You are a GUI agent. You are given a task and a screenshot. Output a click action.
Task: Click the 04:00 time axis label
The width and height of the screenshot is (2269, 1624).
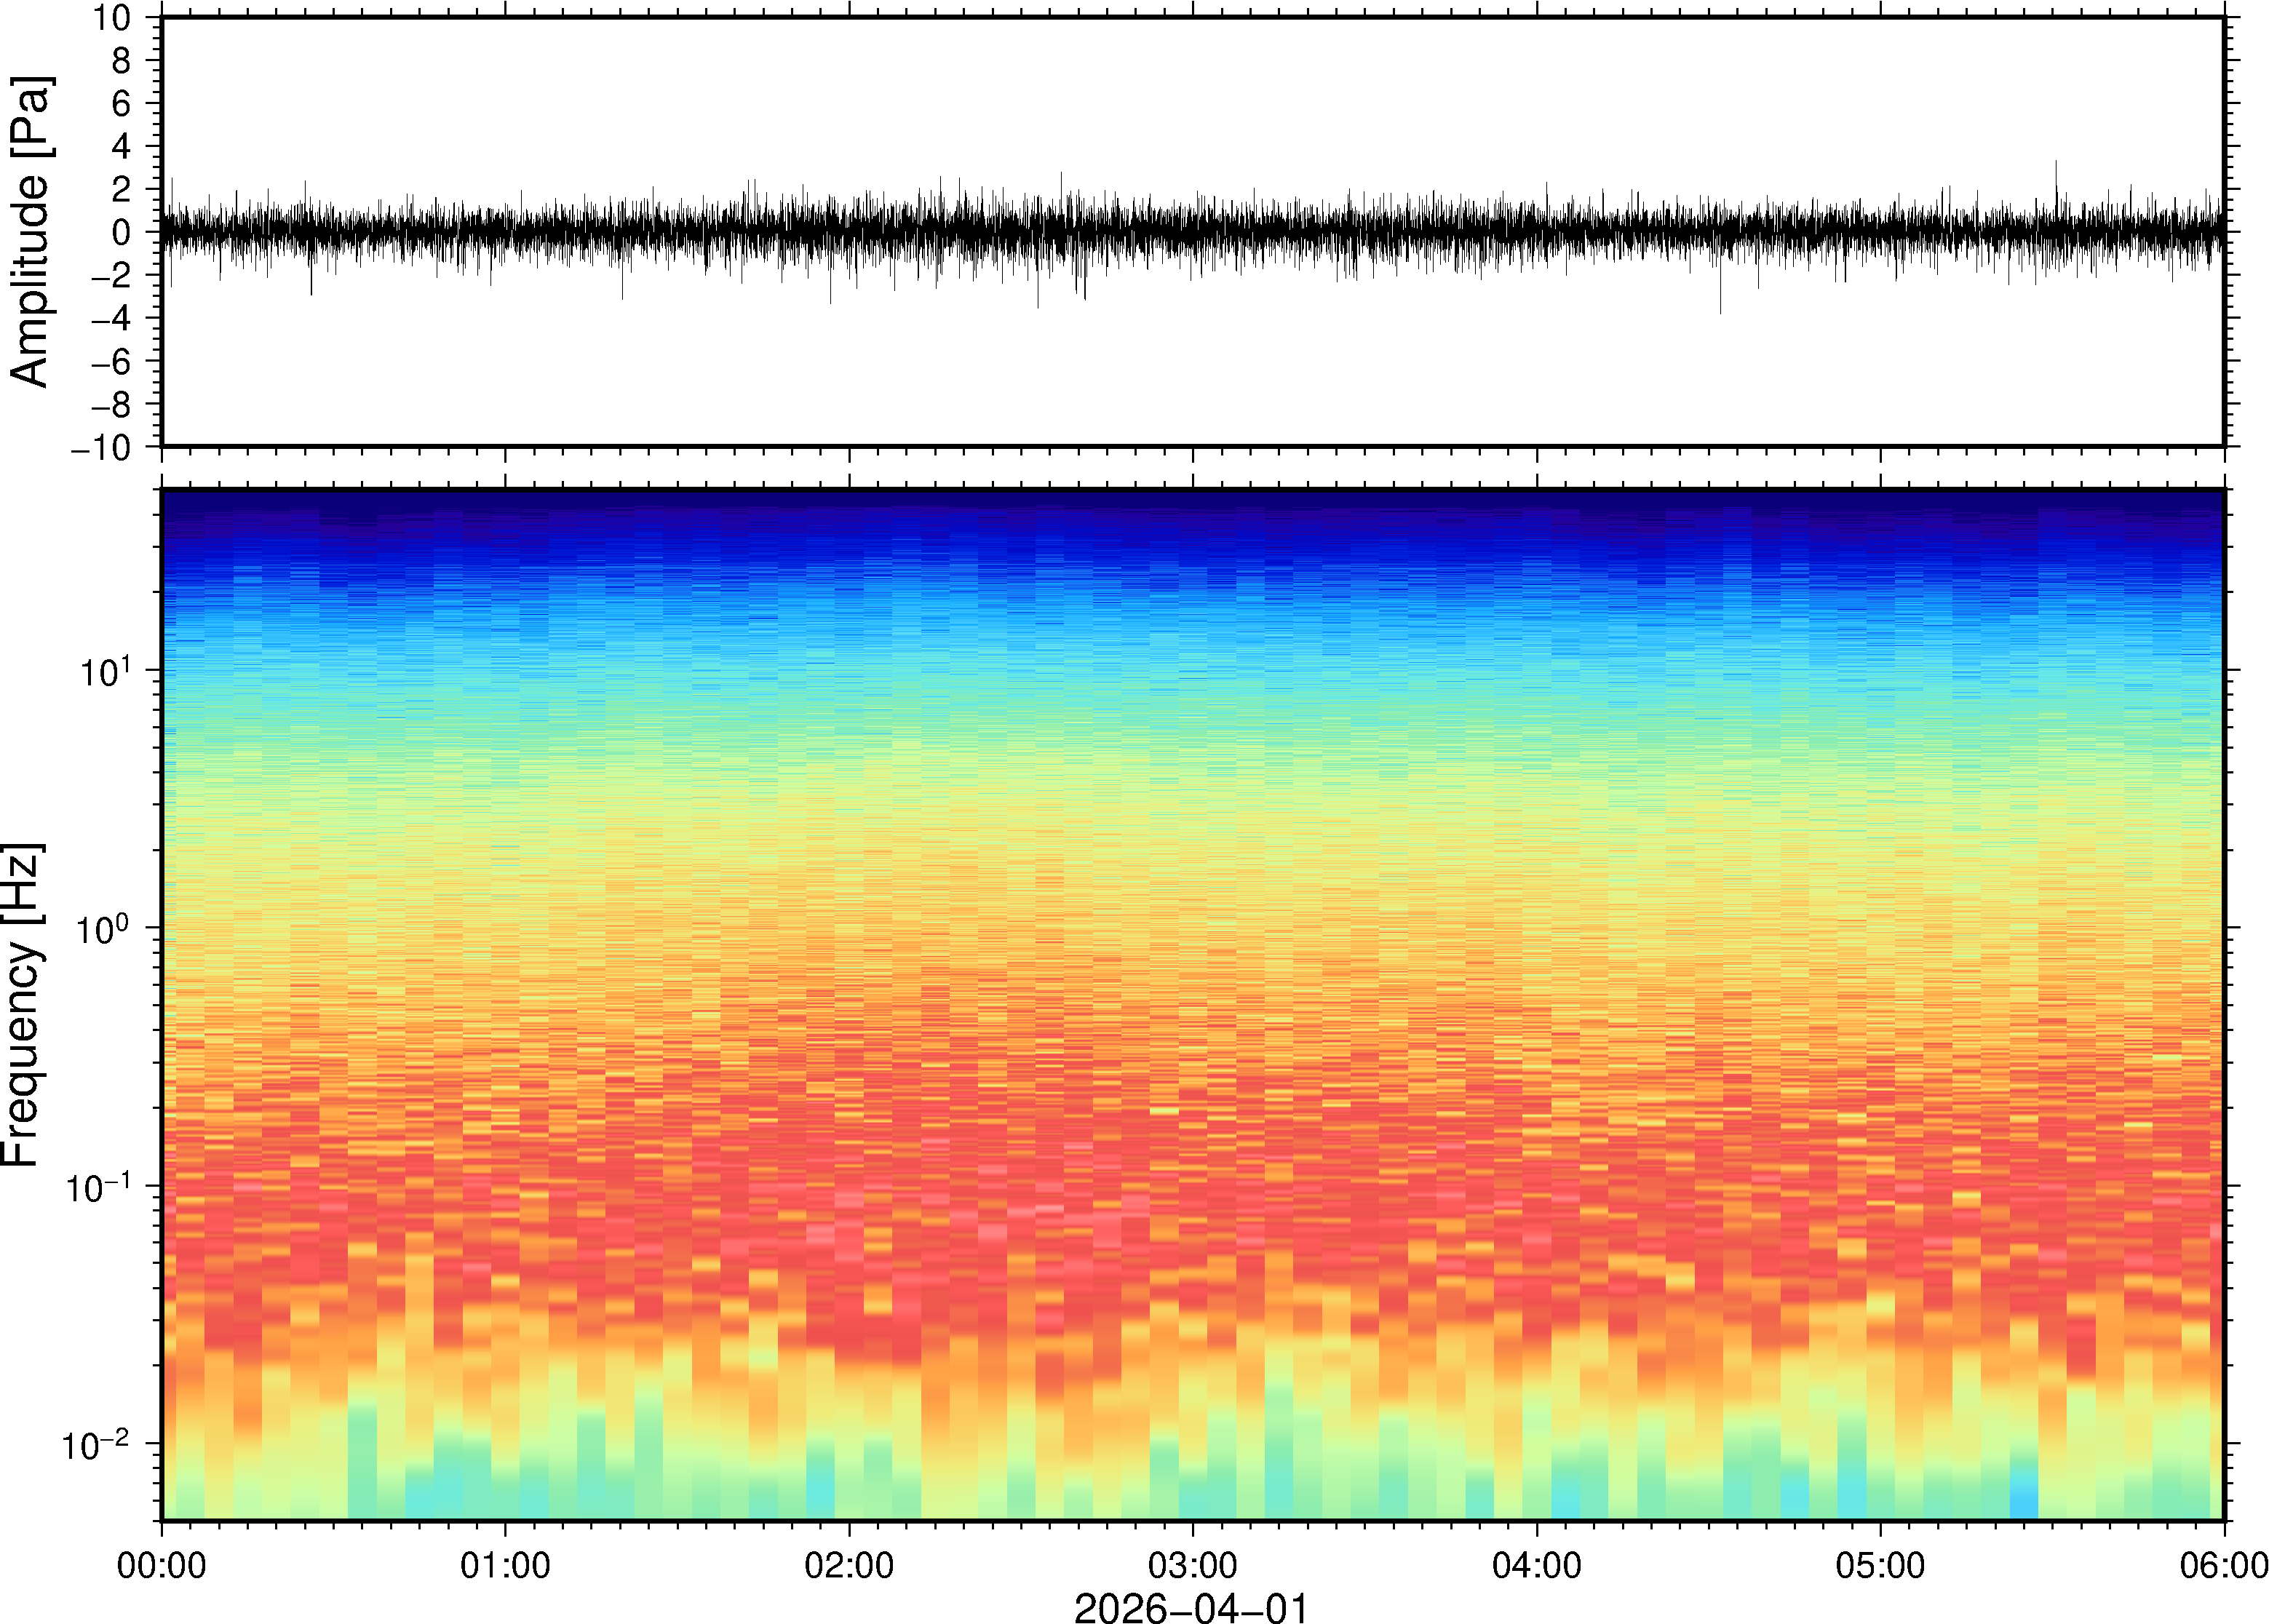(1536, 1565)
